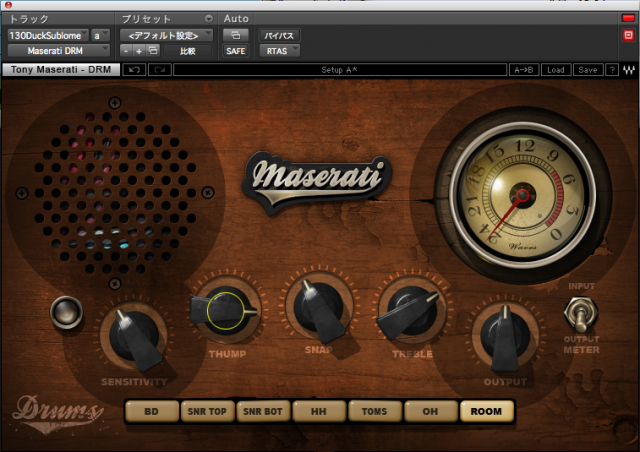Select the SNR TOP drum type

click(207, 411)
